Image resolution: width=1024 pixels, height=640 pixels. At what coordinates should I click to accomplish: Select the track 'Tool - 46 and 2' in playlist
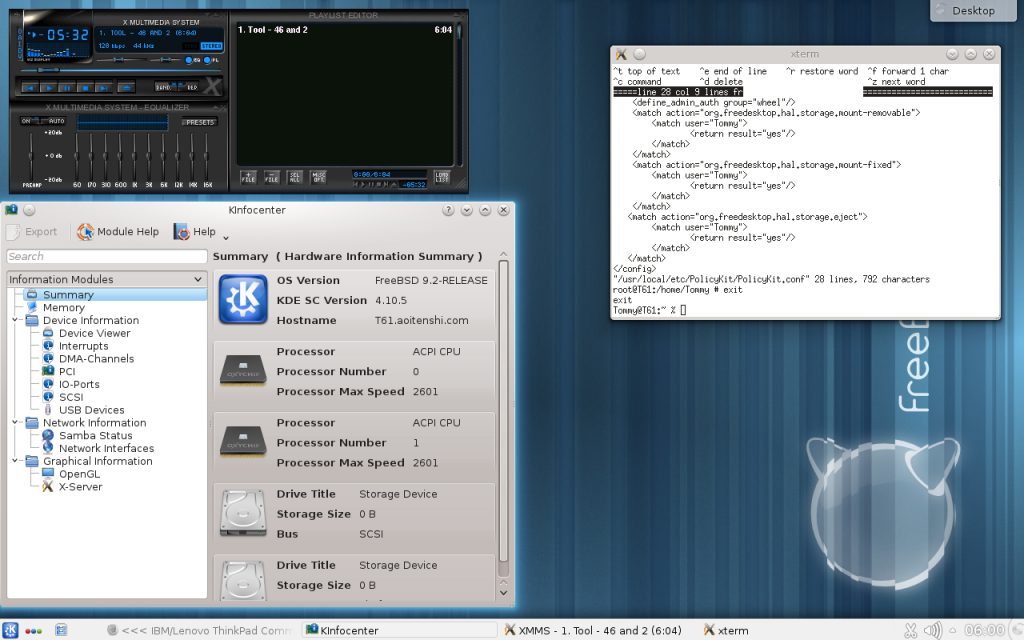[345, 30]
